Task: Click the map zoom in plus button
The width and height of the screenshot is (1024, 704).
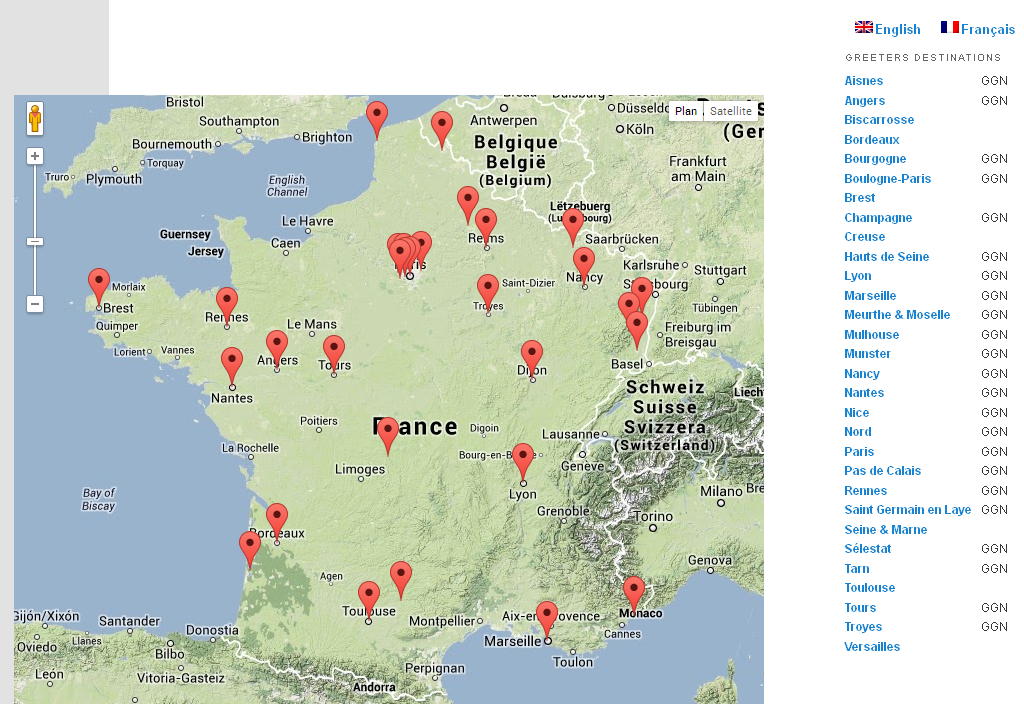Action: coord(35,156)
